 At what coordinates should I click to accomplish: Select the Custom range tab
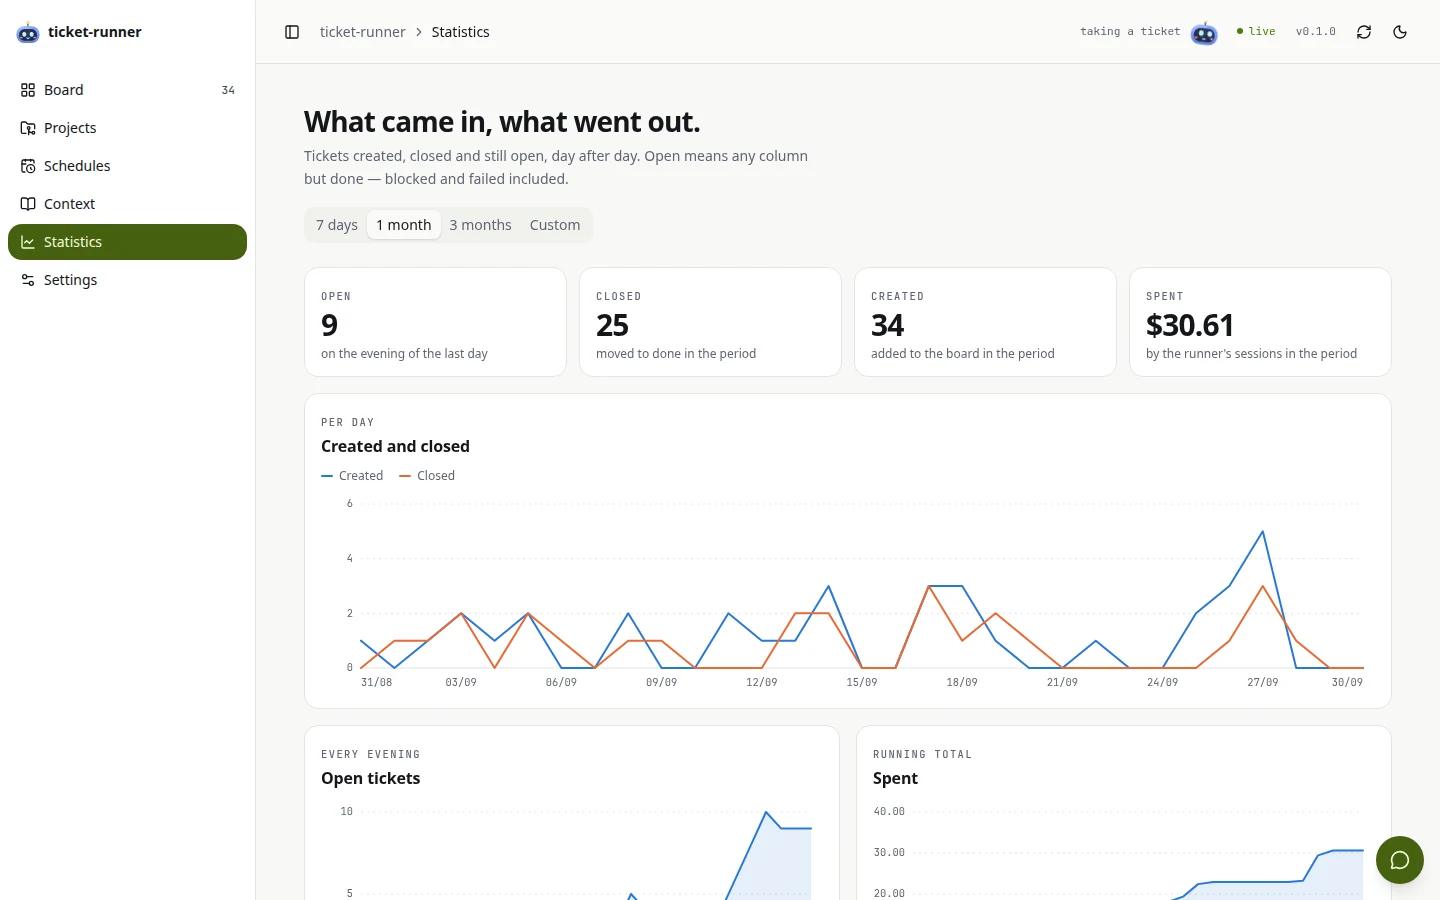tap(555, 225)
